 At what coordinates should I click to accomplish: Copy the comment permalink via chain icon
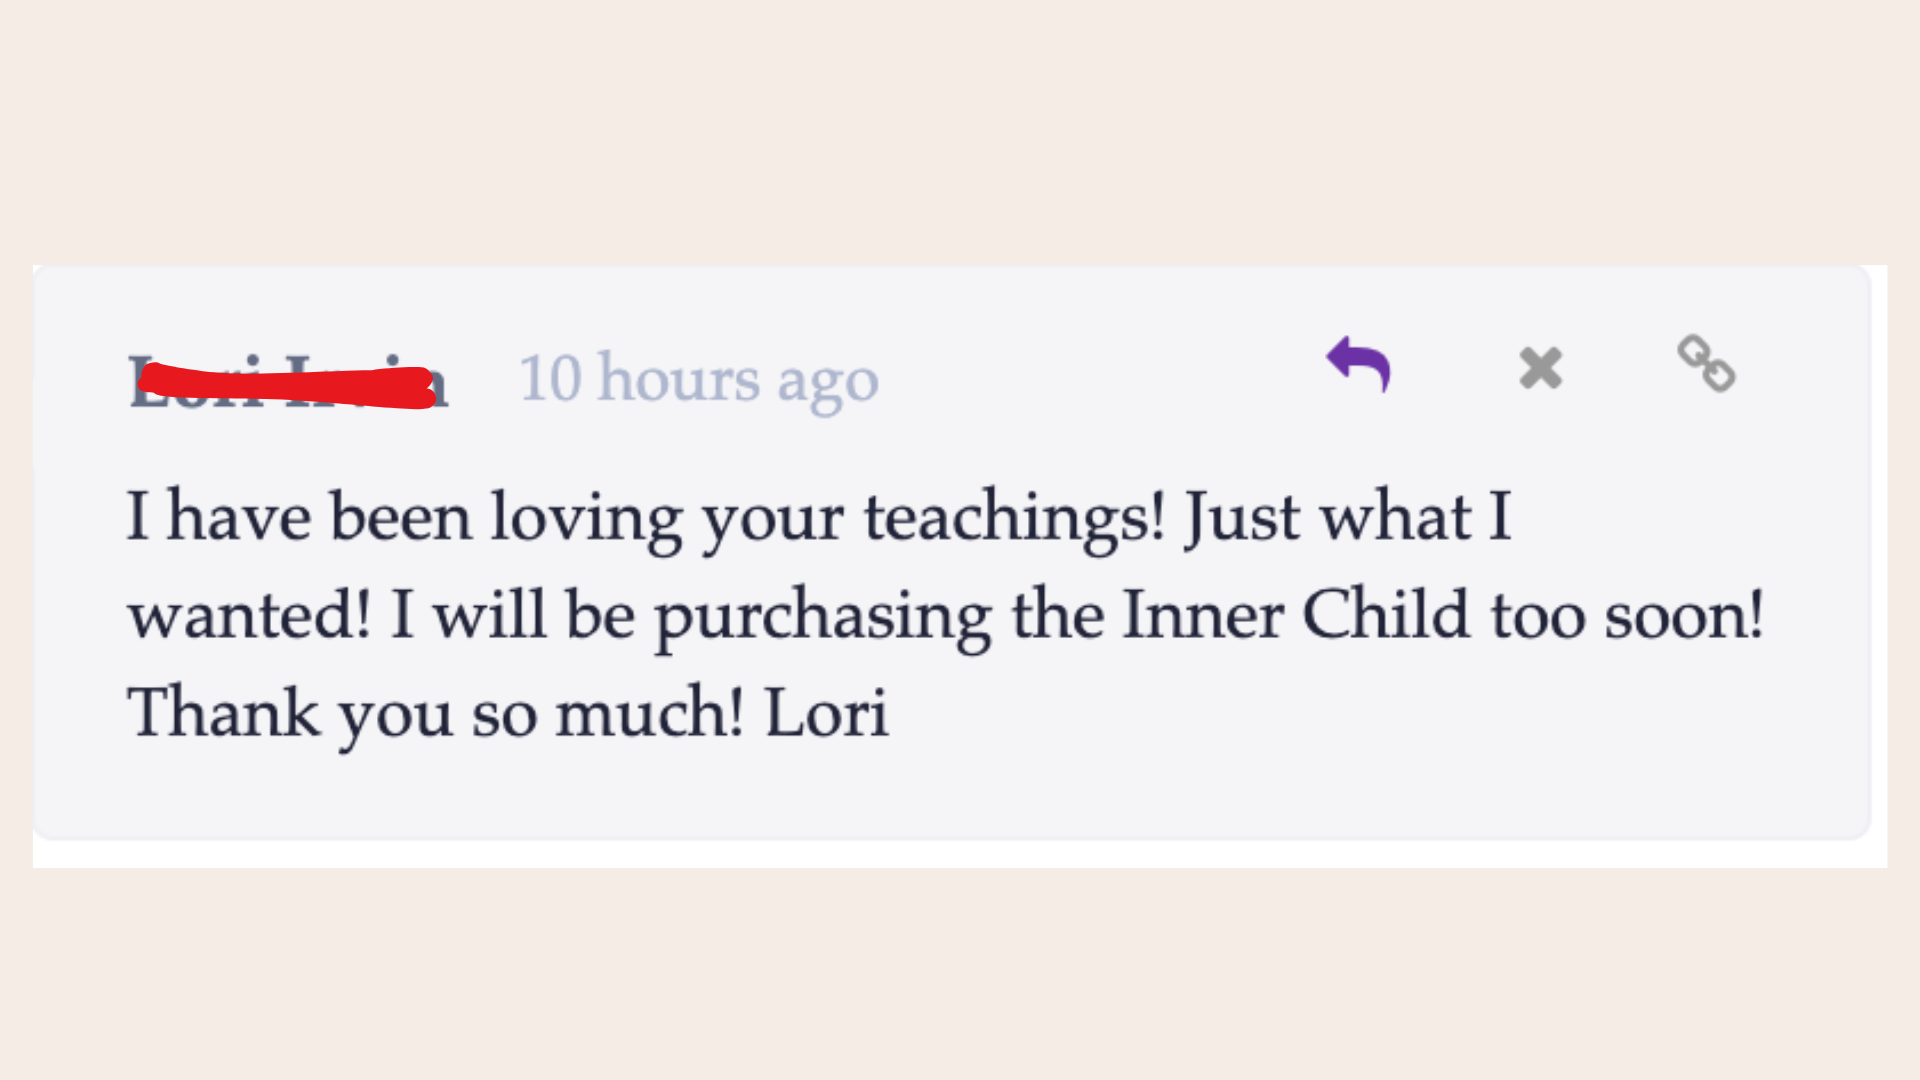[x=1706, y=364]
